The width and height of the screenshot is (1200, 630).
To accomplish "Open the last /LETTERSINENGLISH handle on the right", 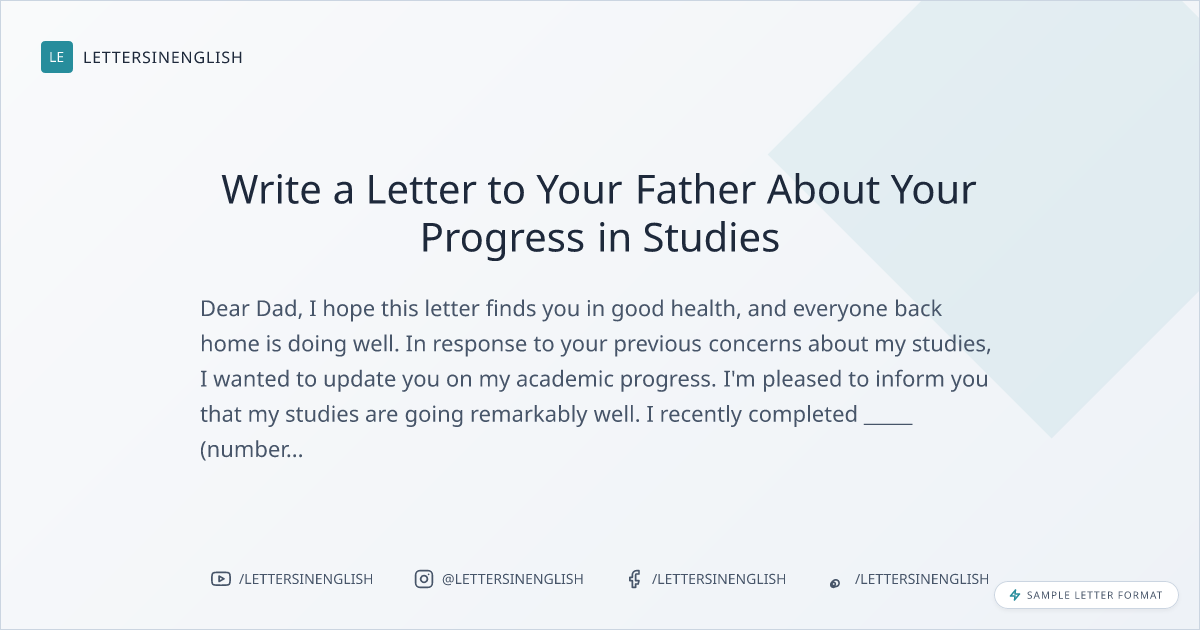I will click(x=922, y=579).
